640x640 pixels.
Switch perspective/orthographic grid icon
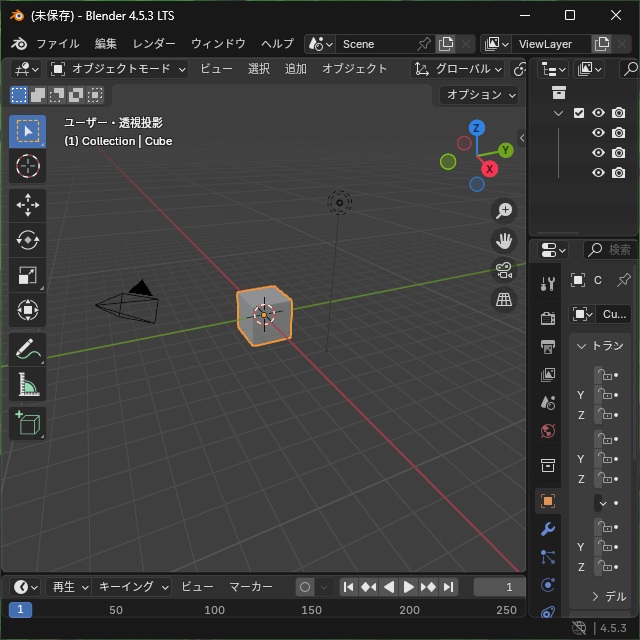click(504, 300)
